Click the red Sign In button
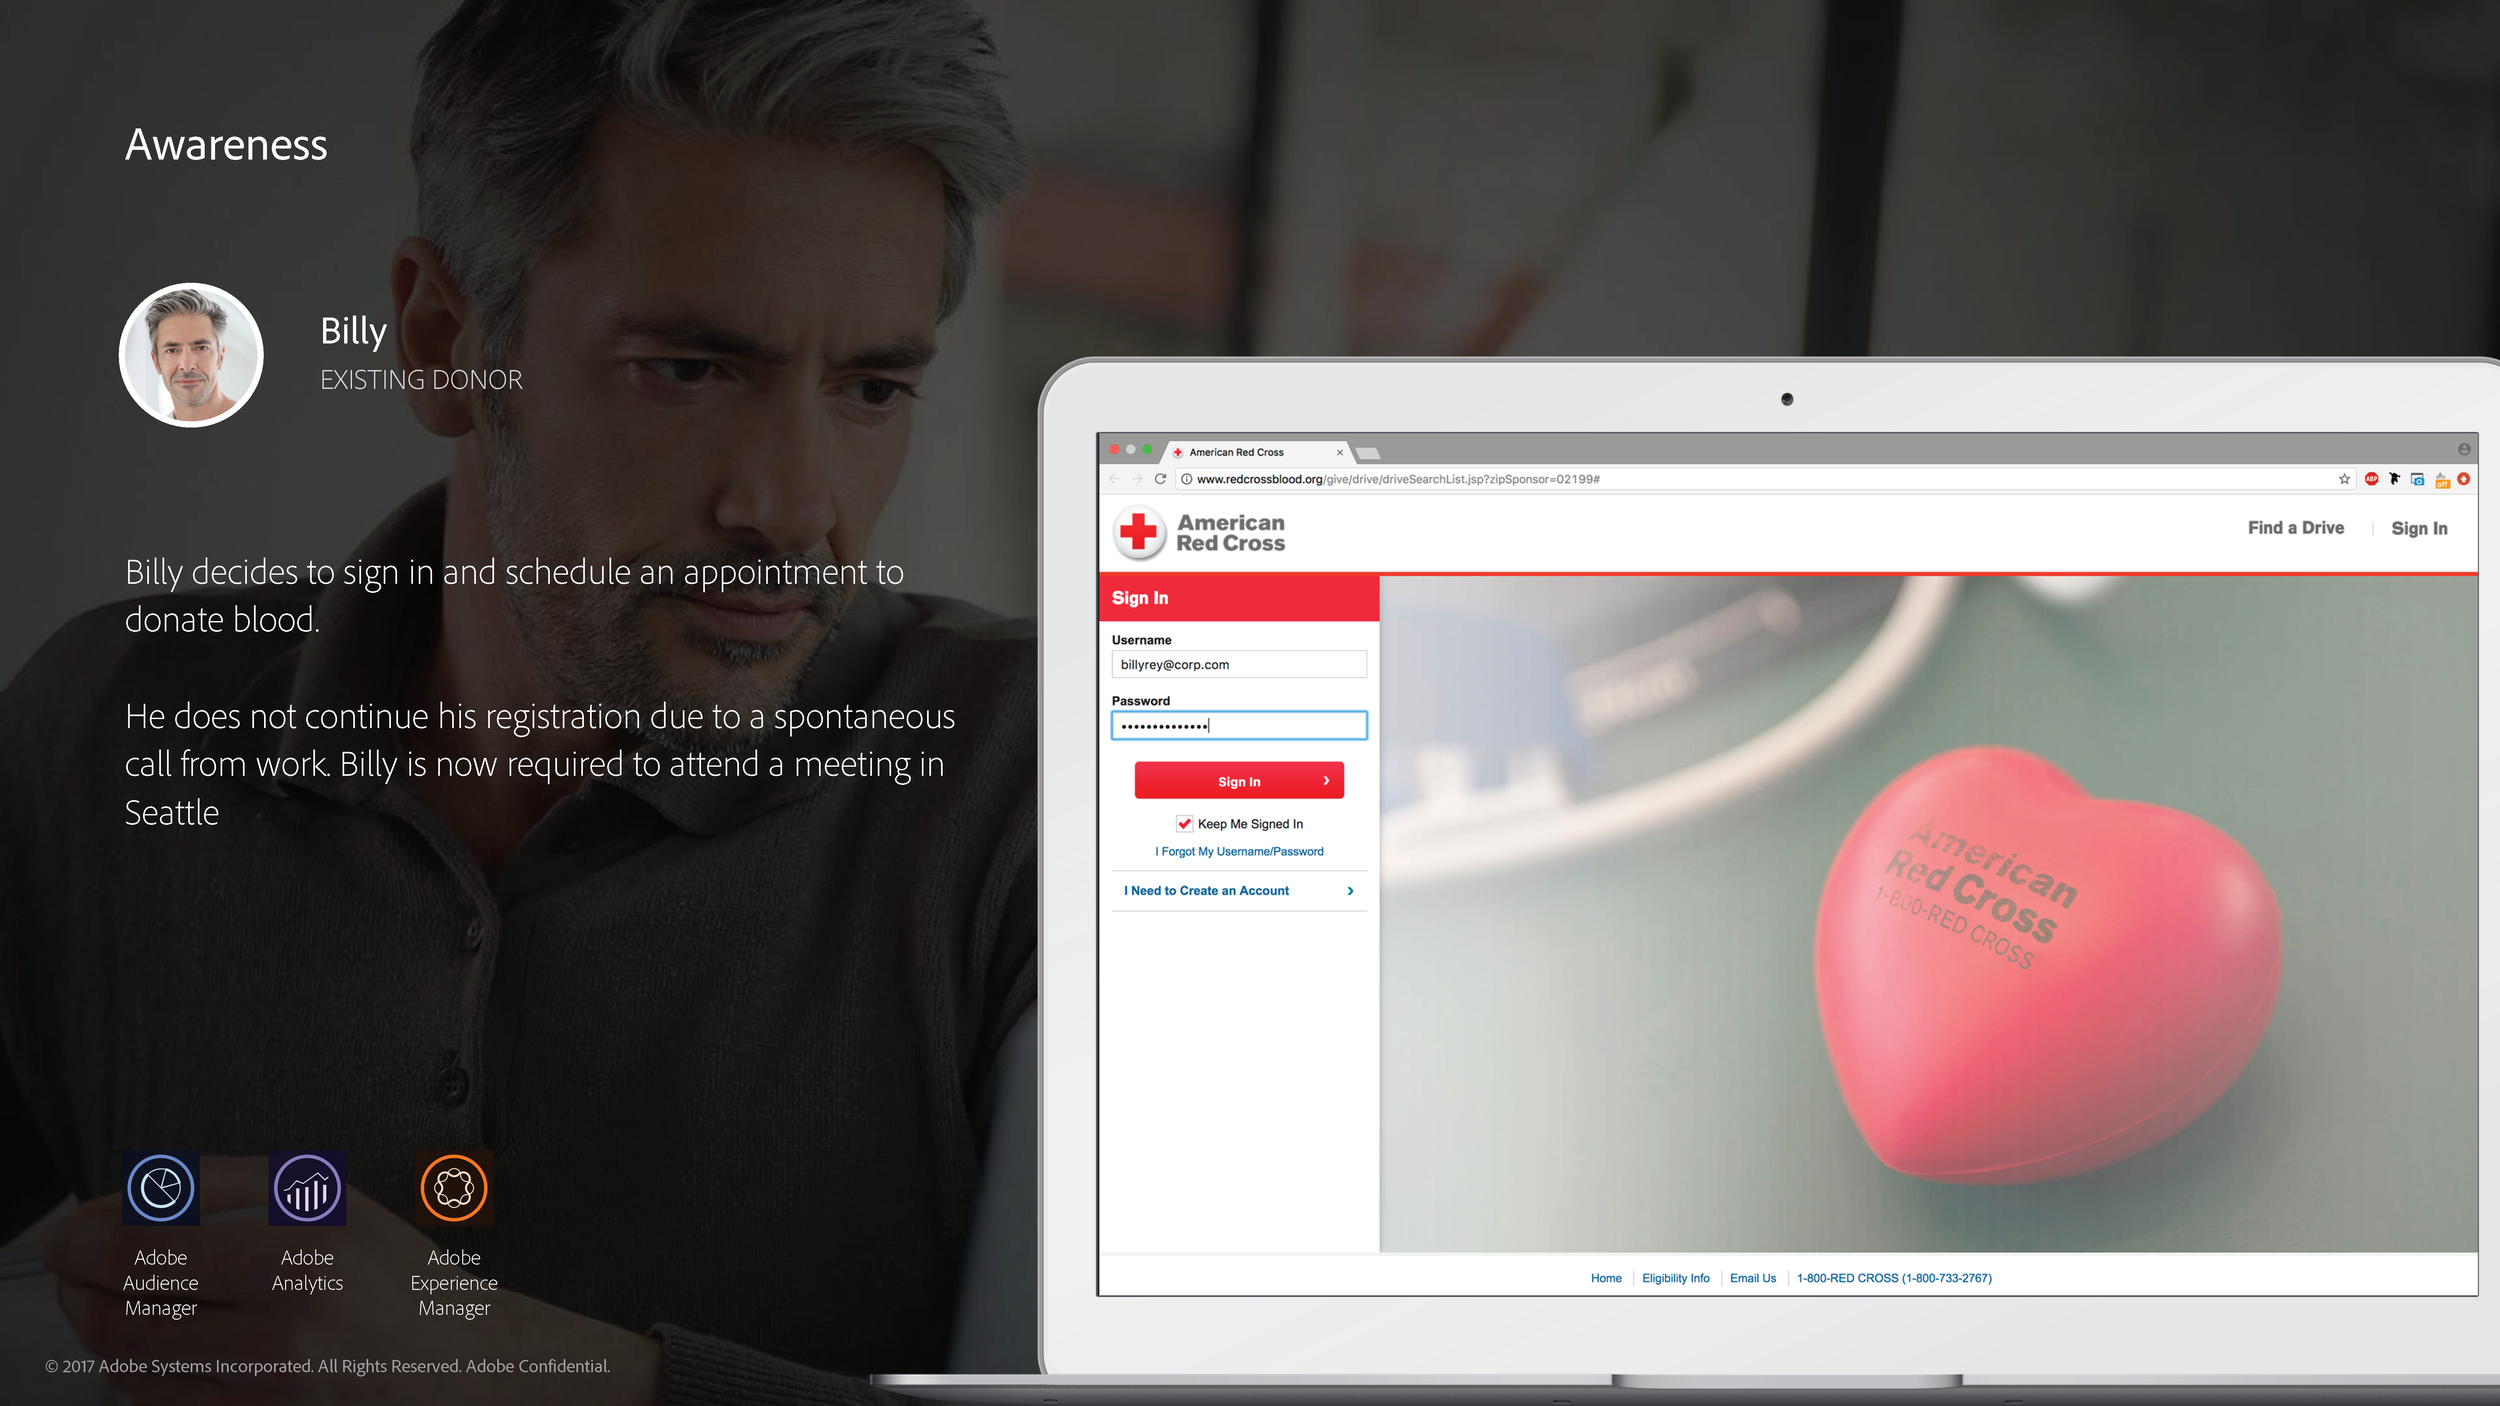 tap(1238, 781)
